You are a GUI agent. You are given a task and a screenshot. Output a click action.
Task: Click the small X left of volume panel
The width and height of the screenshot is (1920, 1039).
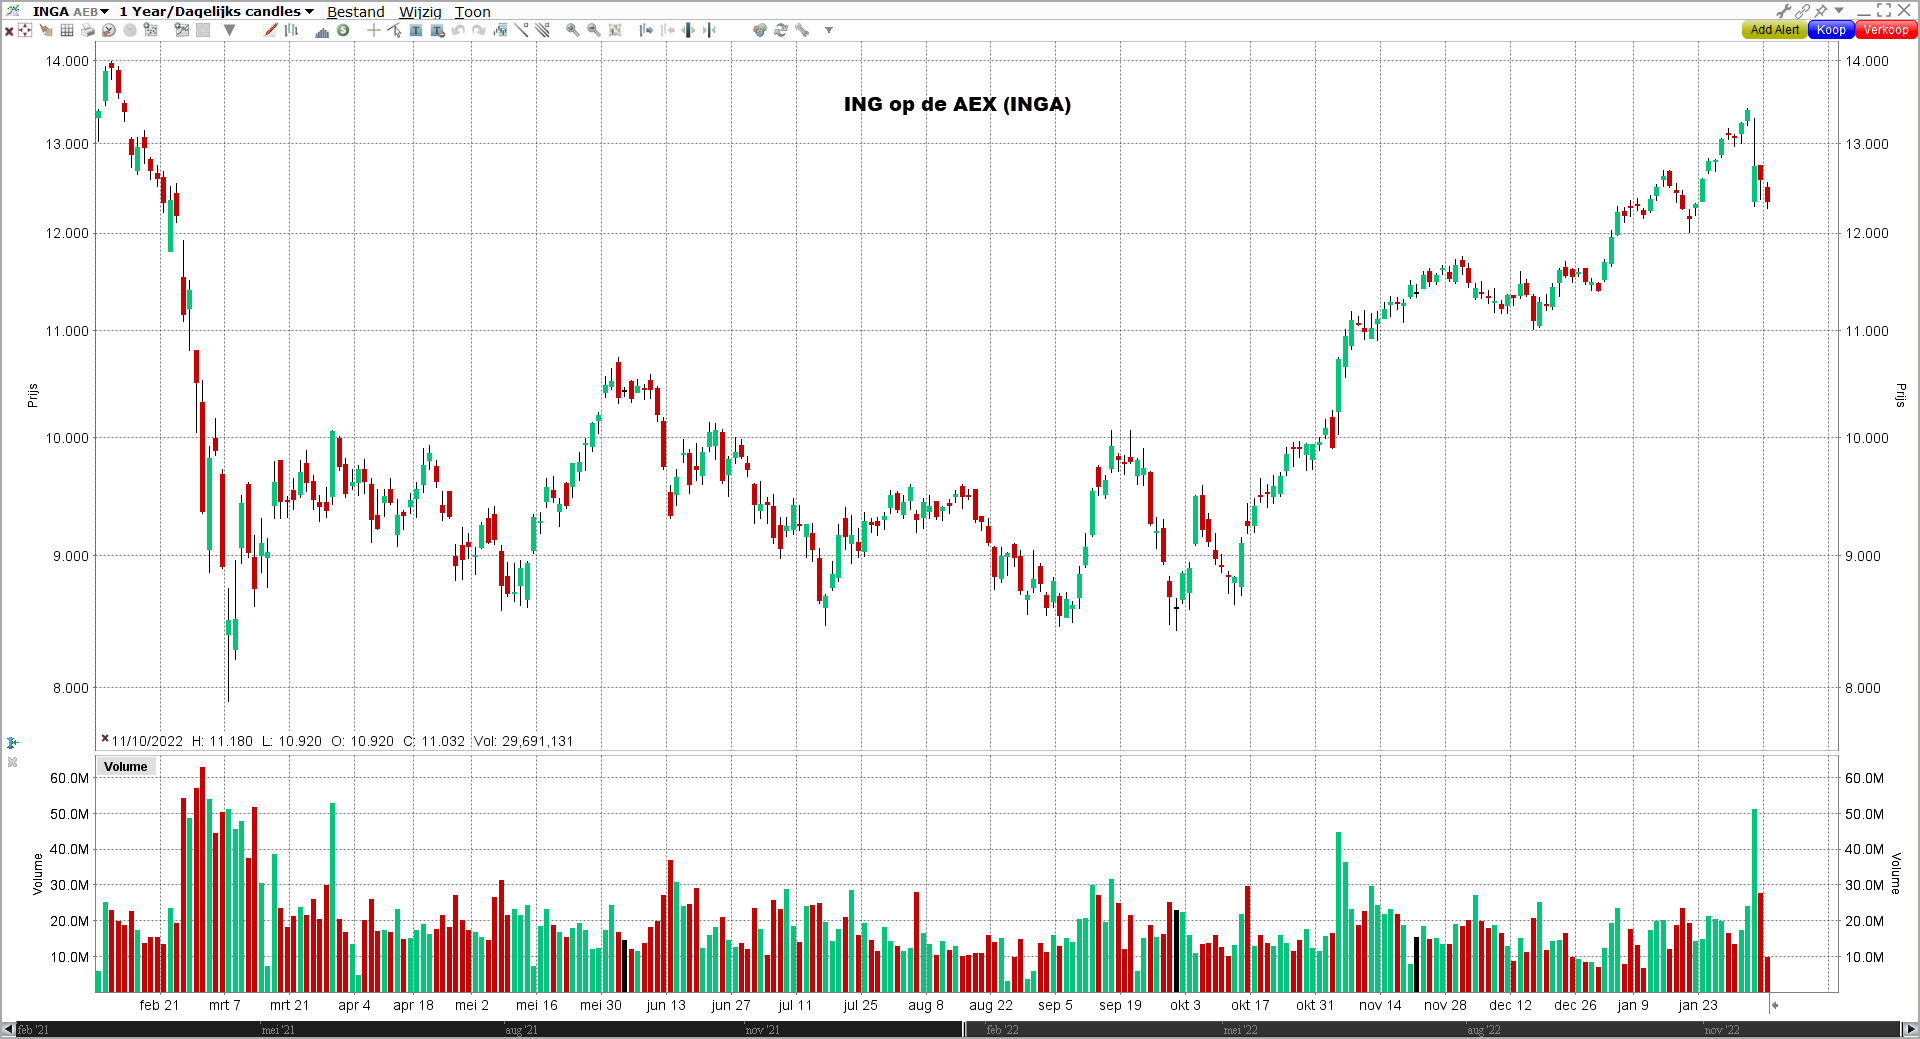tap(12, 762)
